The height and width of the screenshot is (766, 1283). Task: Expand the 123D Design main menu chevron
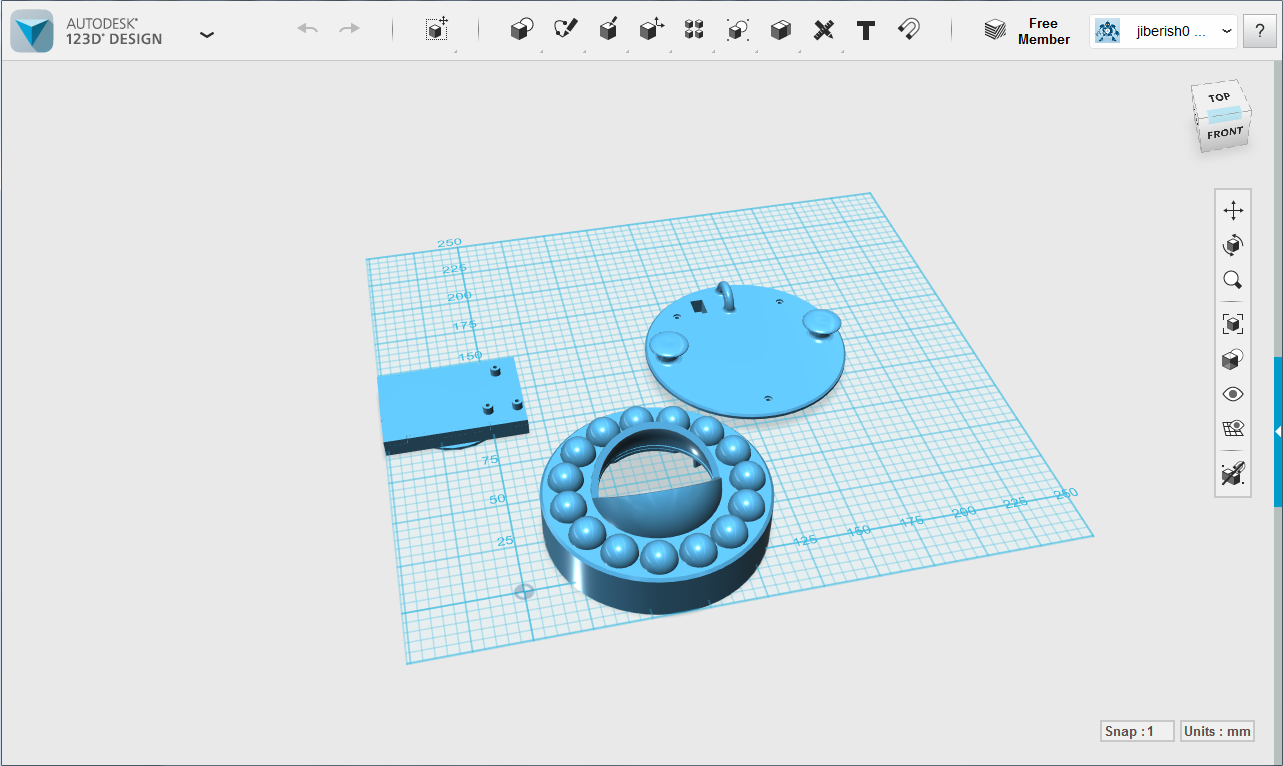coord(207,34)
